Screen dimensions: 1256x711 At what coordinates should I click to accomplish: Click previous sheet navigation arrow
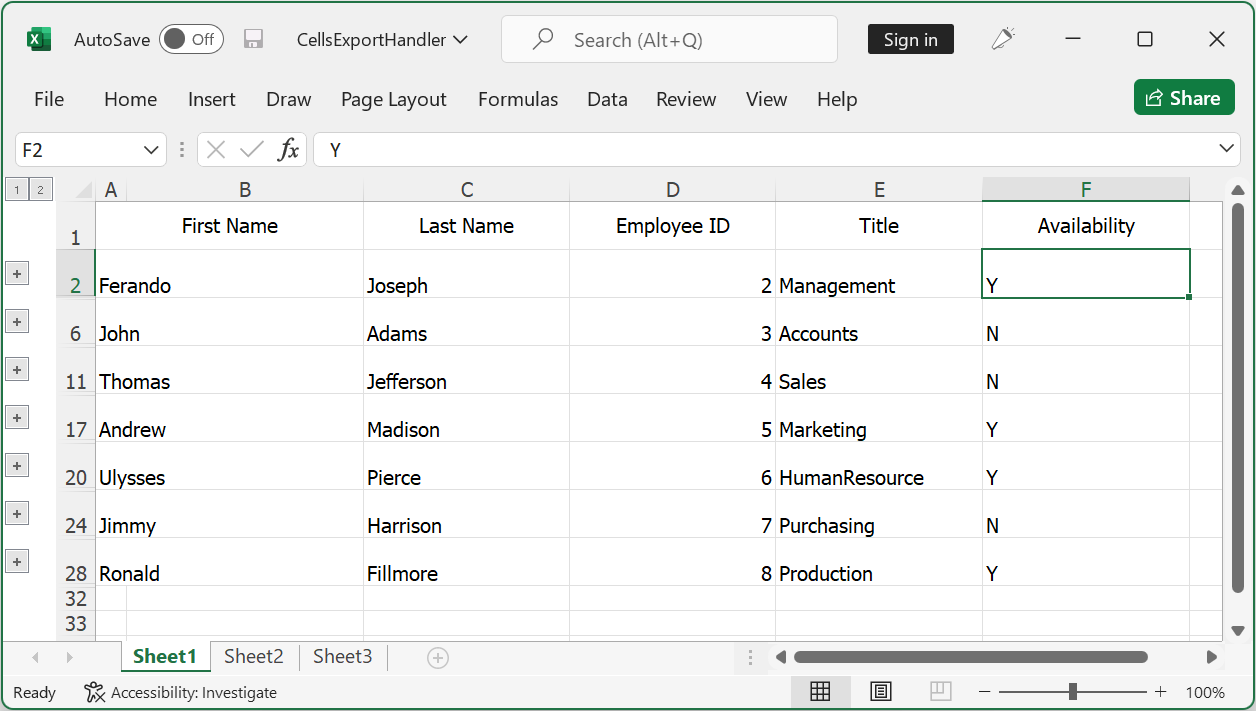pyautogui.click(x=36, y=657)
